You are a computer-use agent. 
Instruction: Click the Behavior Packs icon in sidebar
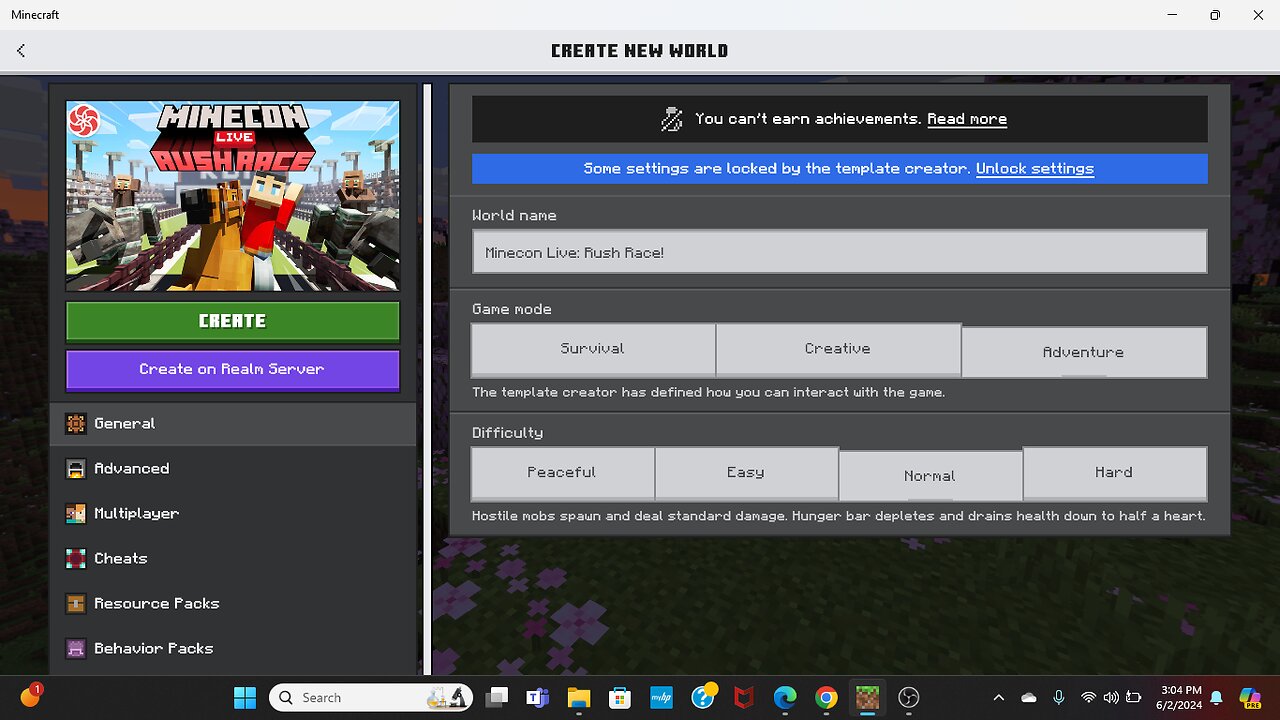click(x=76, y=648)
